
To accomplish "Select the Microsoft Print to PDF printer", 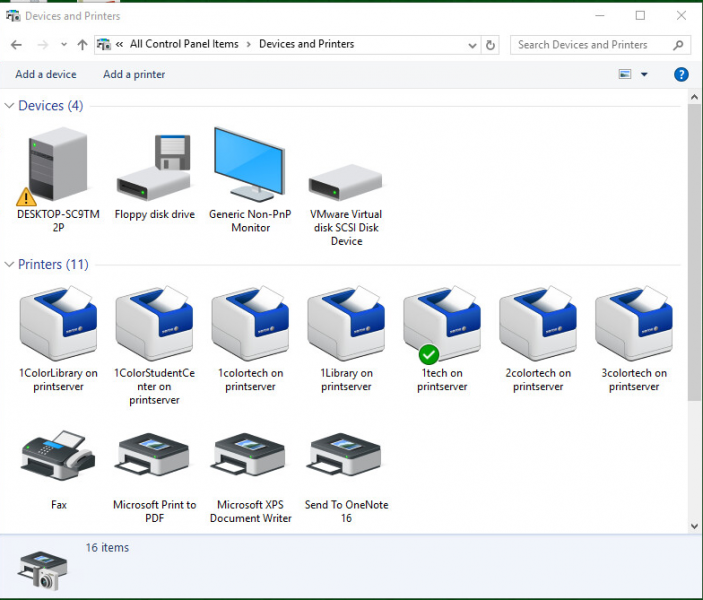I will (x=154, y=455).
